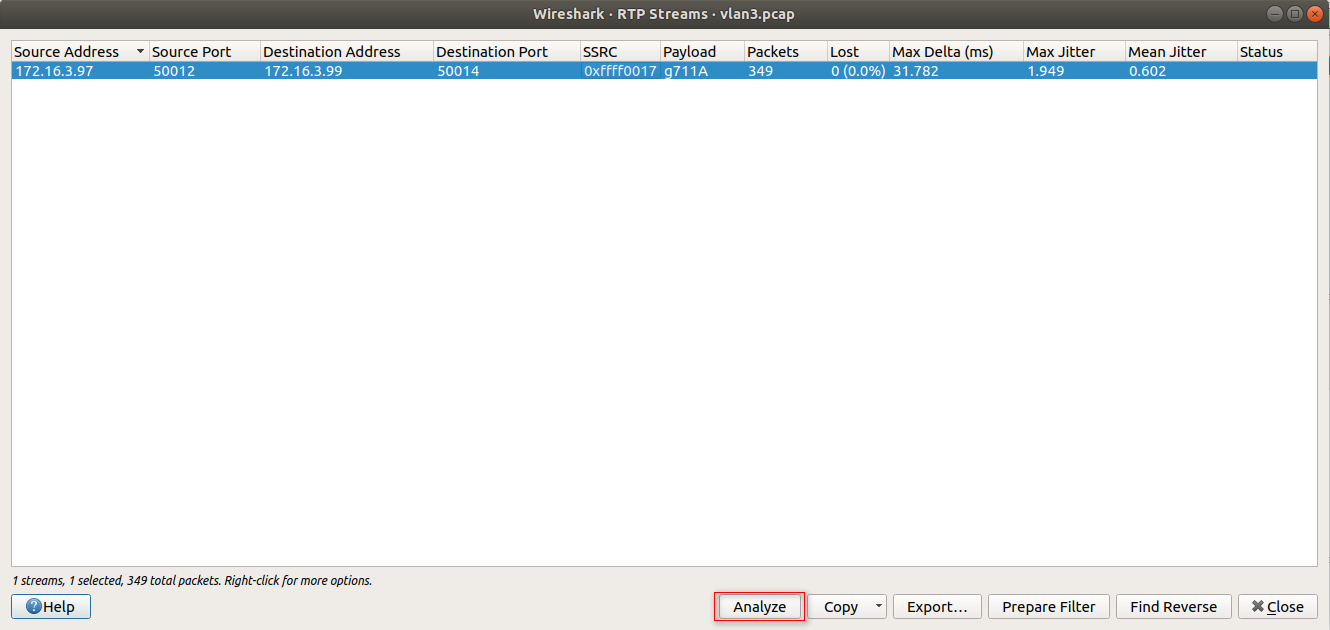Image resolution: width=1330 pixels, height=630 pixels.
Task: Open Help for RTP Streams
Action: tap(51, 607)
